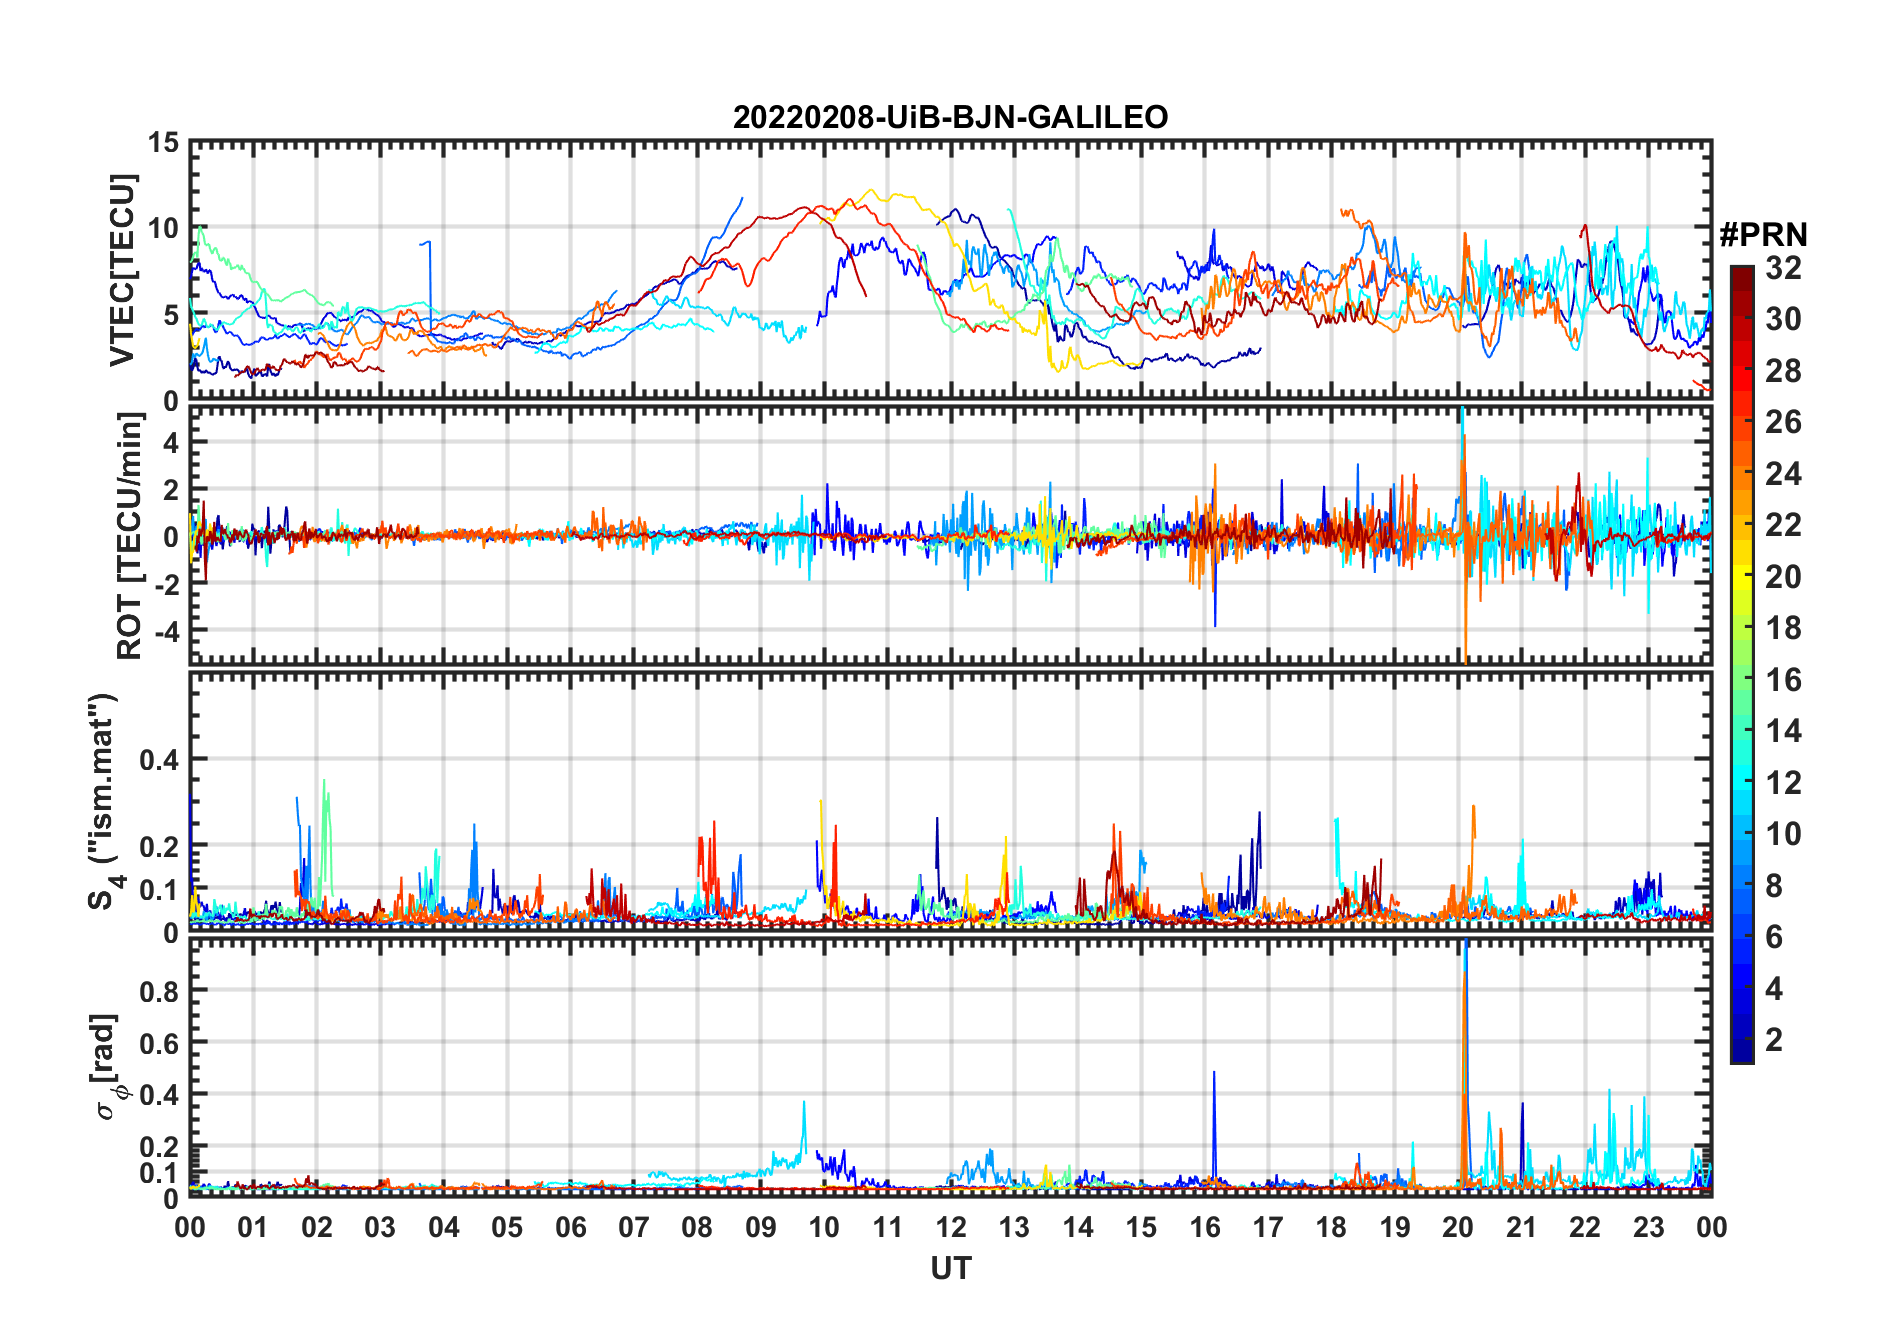The width and height of the screenshot is (1902, 1330).
Task: Click colorbar tick label 16
Action: [x=1783, y=680]
